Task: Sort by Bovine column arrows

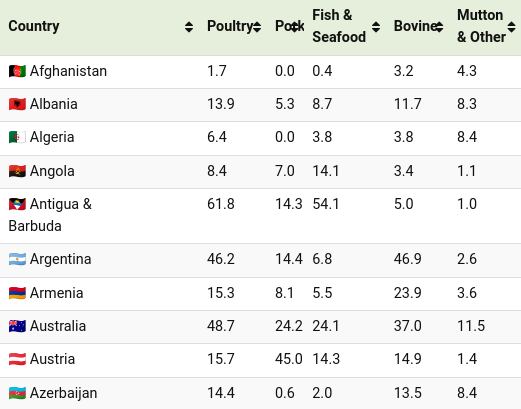Action: (439, 27)
